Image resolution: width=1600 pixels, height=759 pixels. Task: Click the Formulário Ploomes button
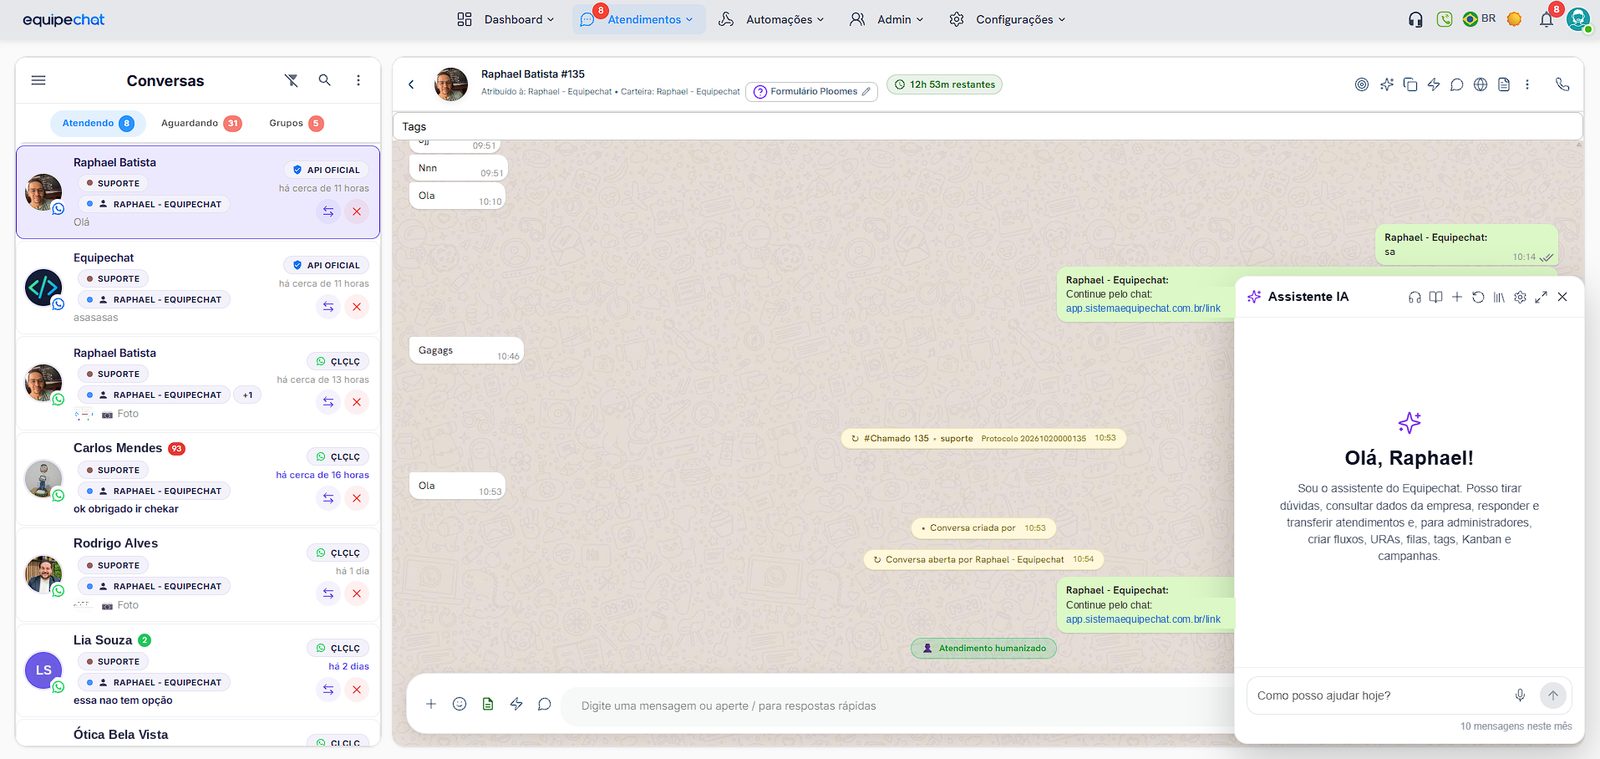pos(811,92)
